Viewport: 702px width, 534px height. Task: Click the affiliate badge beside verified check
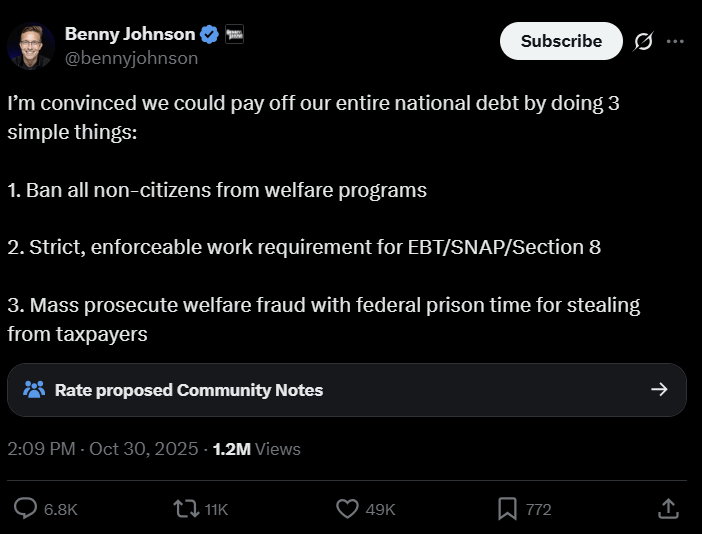[x=235, y=34]
